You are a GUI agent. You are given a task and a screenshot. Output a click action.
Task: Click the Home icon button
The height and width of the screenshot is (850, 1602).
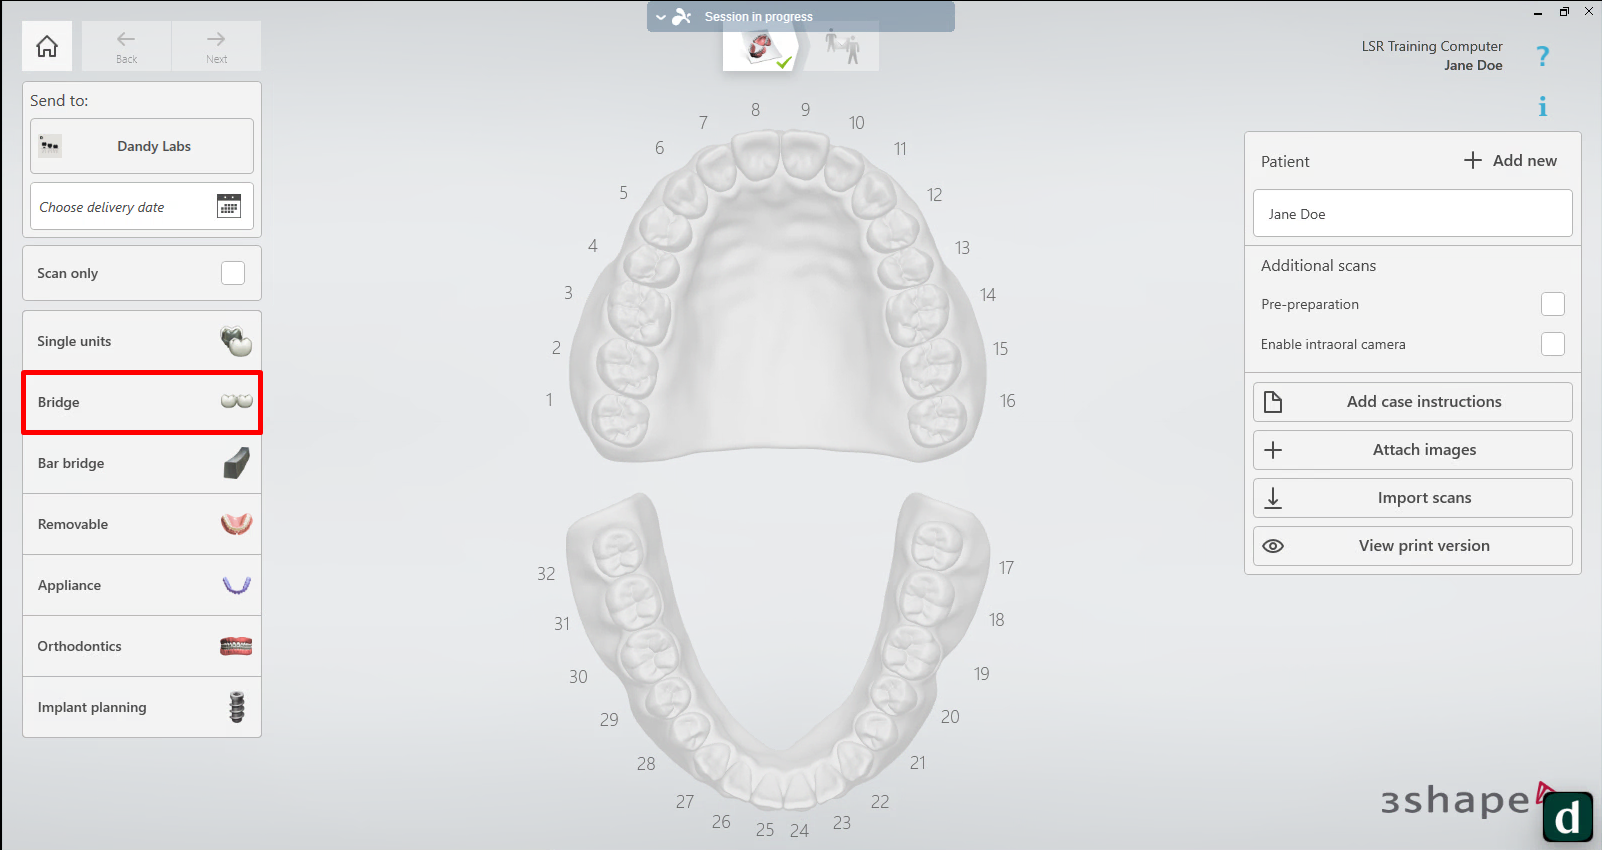47,46
